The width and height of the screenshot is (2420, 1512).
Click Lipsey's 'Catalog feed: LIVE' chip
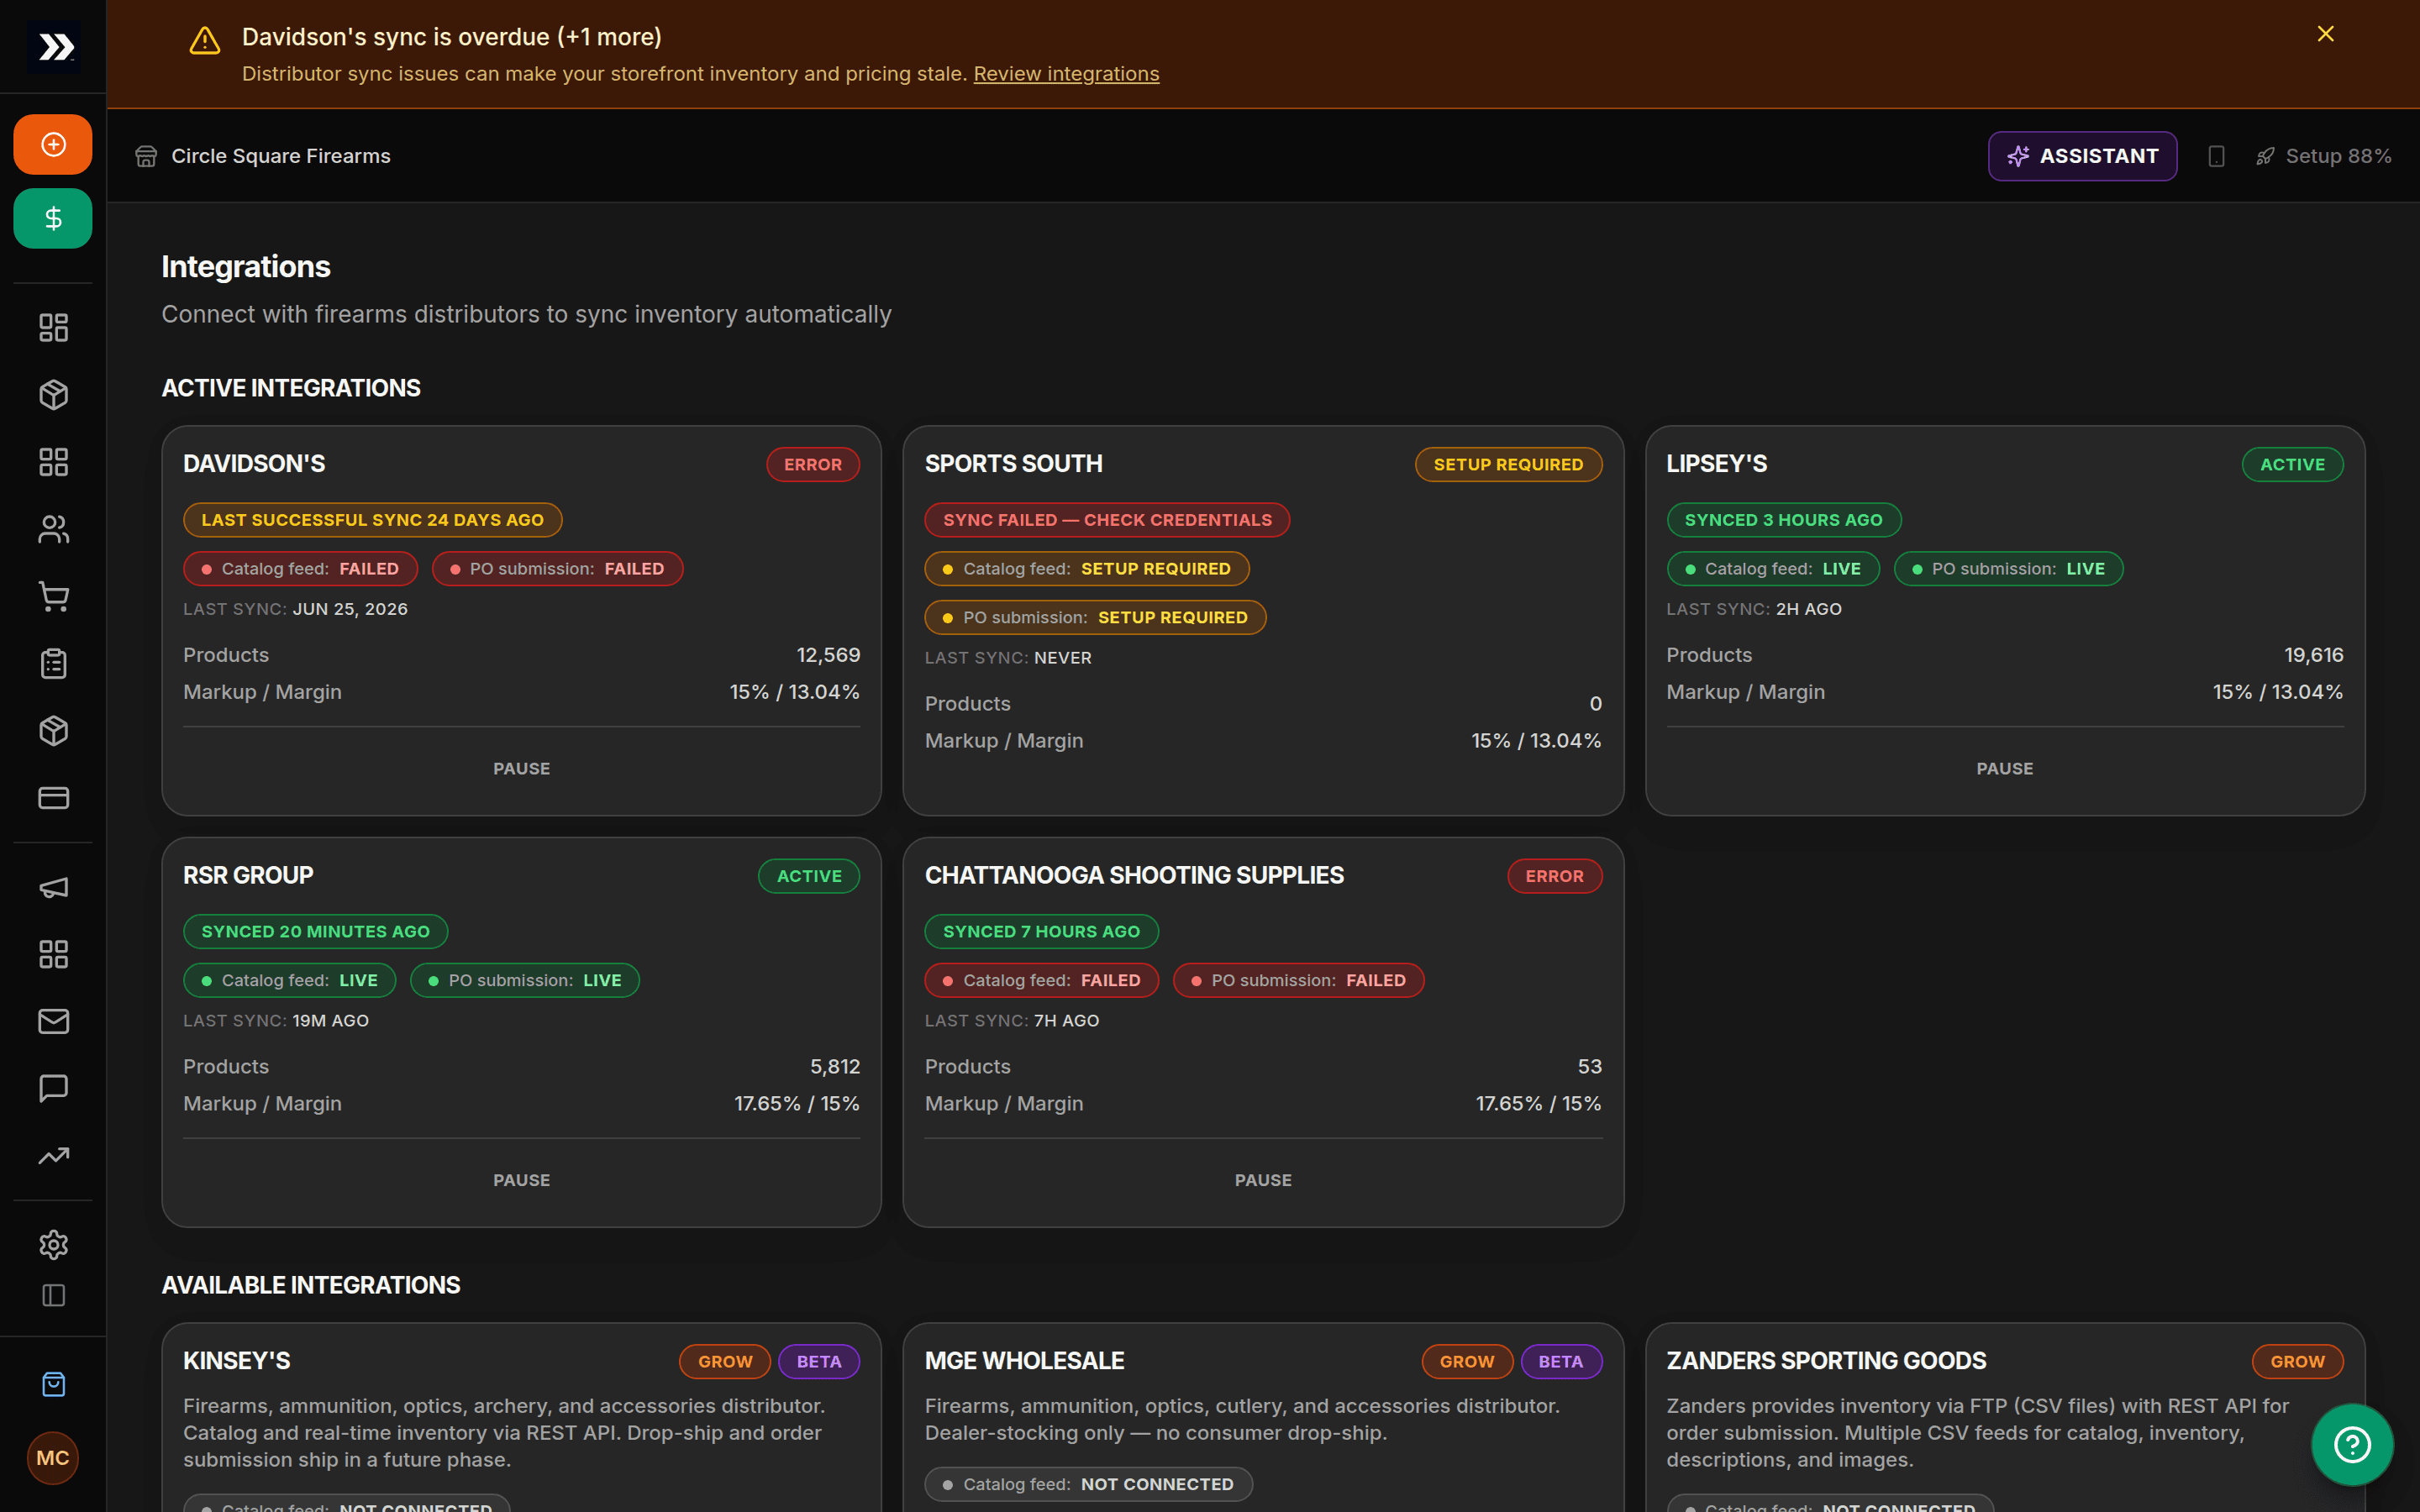point(1772,569)
